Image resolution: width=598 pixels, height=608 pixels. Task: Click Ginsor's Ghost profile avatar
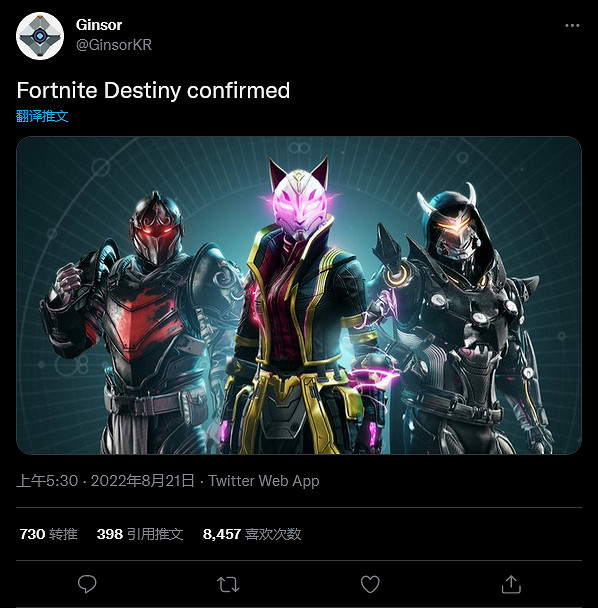click(40, 36)
